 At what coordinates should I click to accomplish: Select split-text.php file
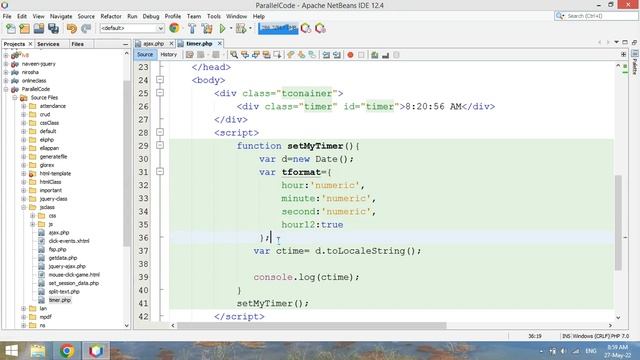(64, 291)
